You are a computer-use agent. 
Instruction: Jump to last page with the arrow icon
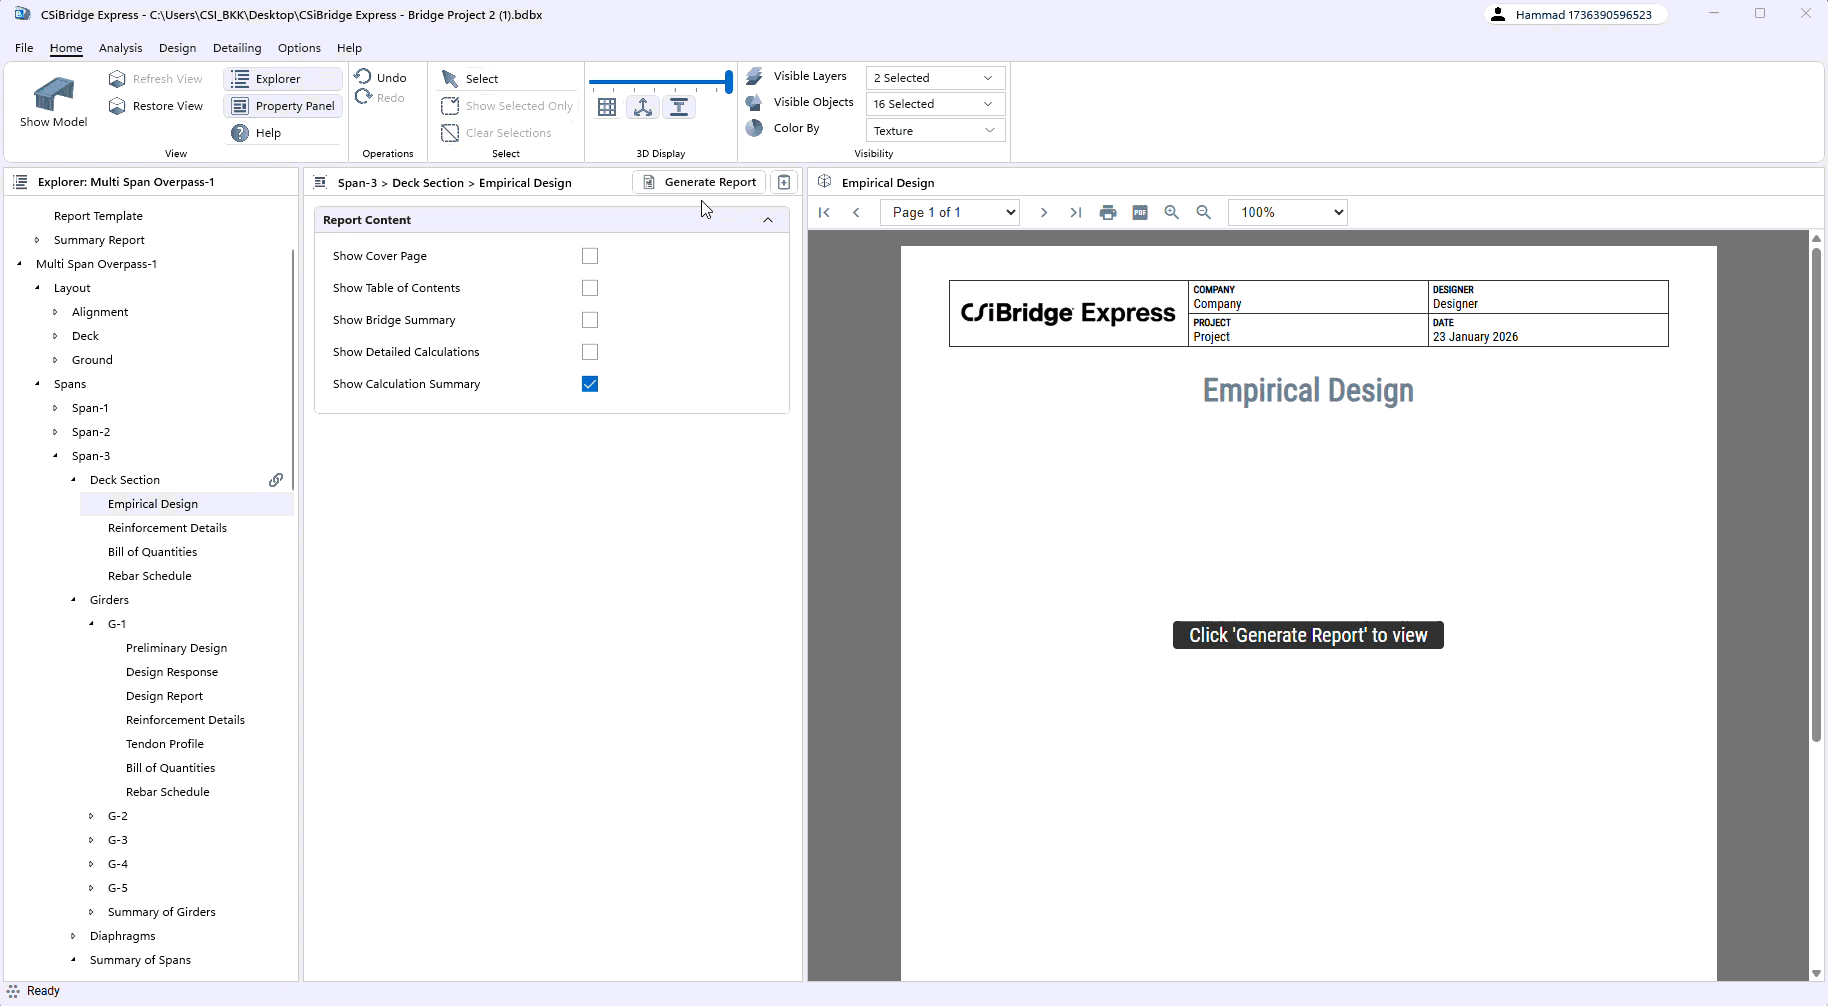[1075, 212]
